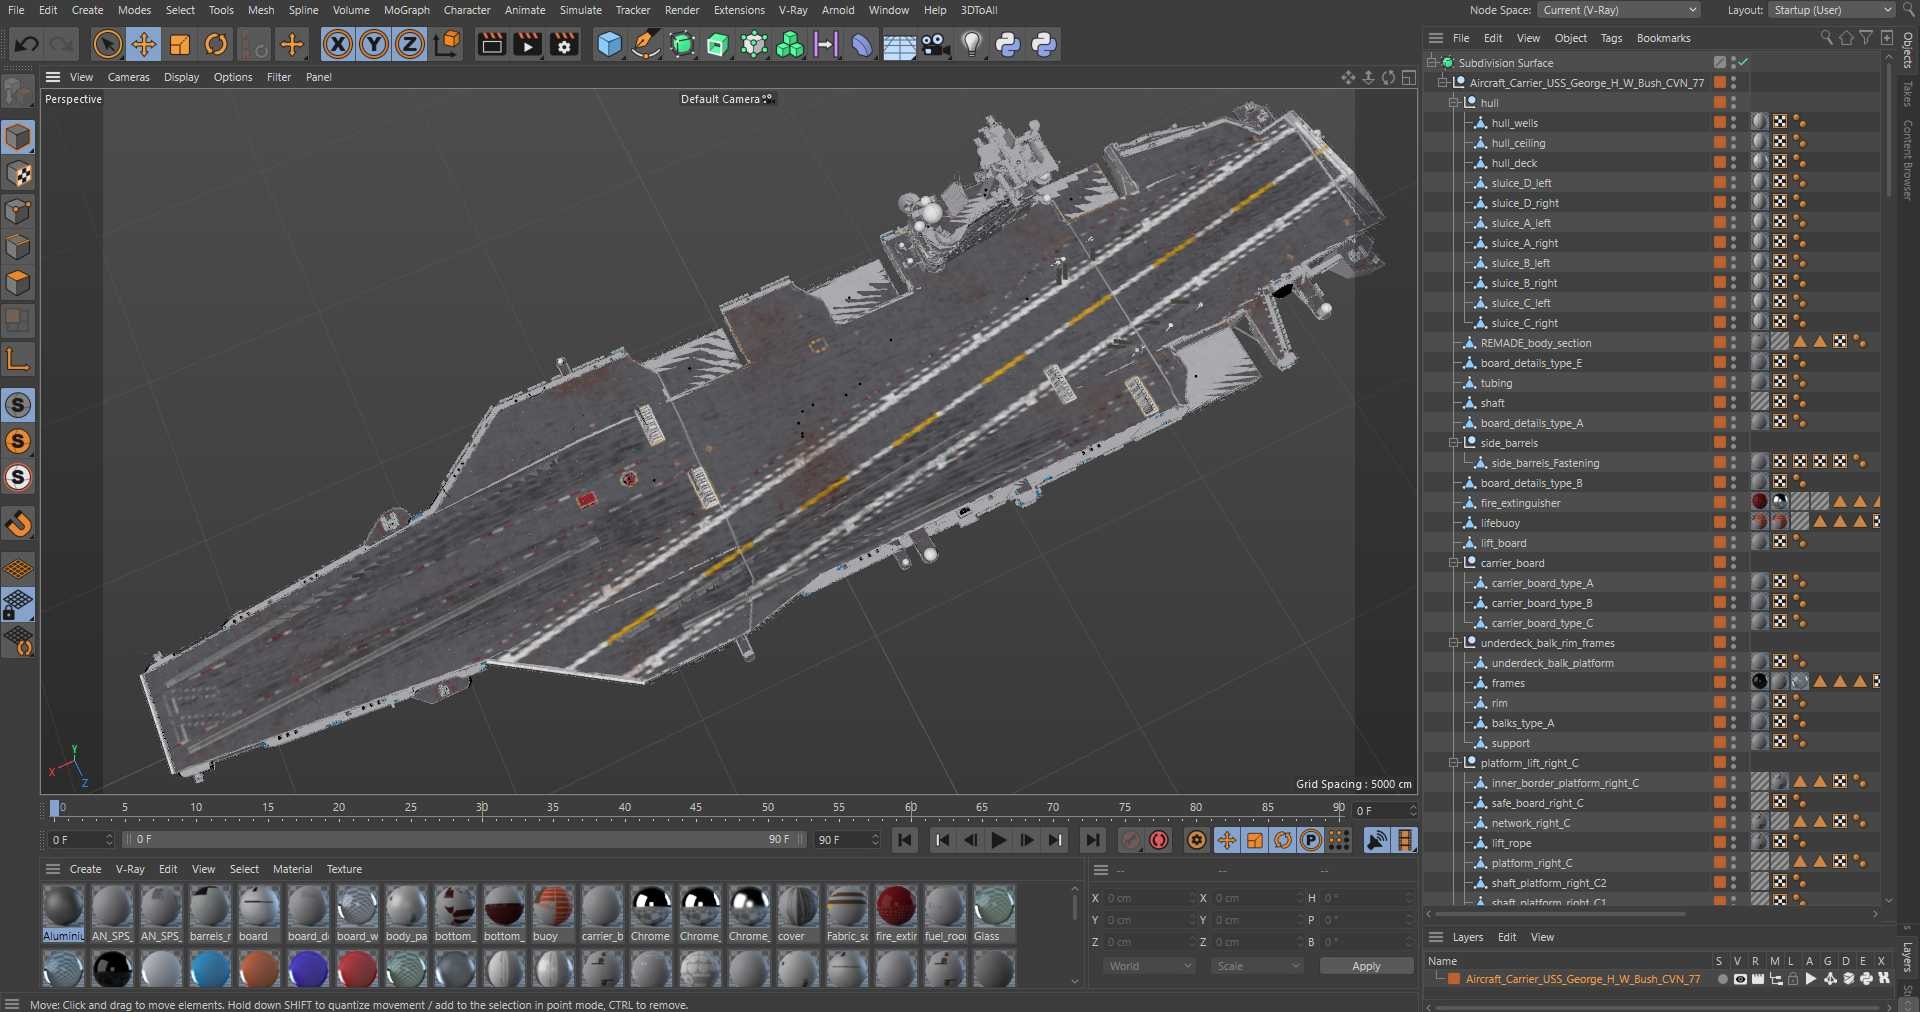The width and height of the screenshot is (1920, 1012).
Task: Open the MoGraph menu
Action: click(406, 10)
